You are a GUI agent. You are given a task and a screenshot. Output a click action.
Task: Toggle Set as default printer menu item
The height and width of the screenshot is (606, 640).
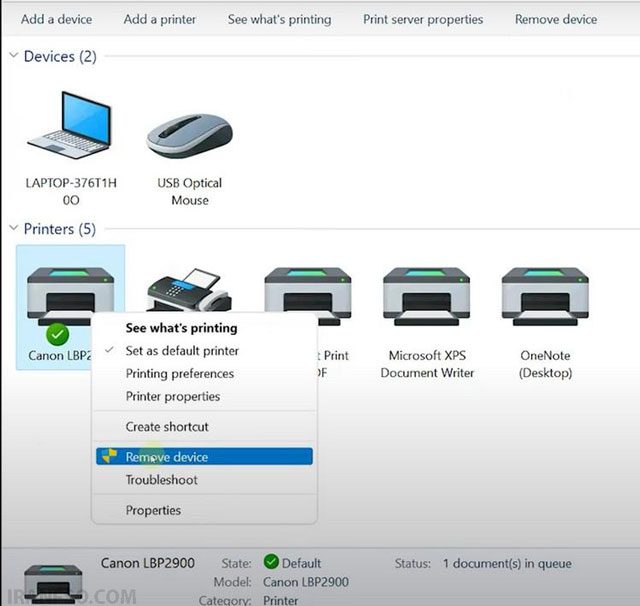pyautogui.click(x=204, y=351)
